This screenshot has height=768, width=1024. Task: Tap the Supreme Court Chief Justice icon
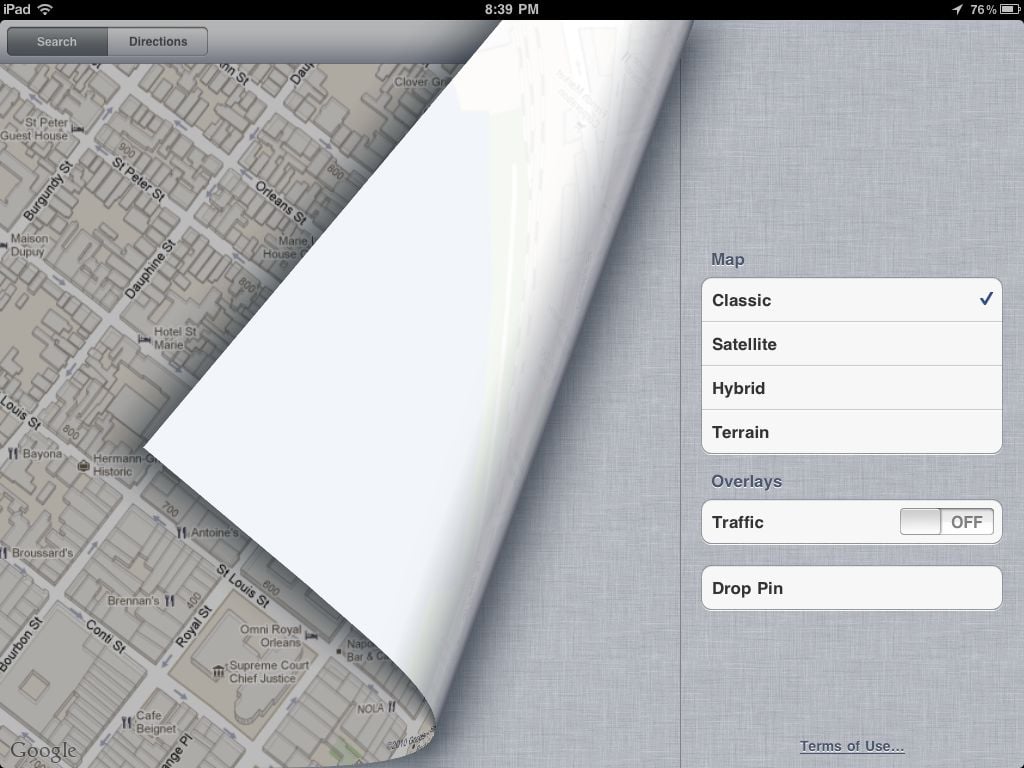219,671
